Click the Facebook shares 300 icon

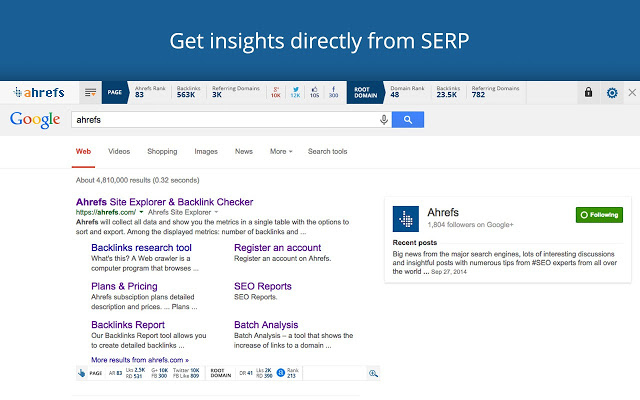tap(333, 92)
